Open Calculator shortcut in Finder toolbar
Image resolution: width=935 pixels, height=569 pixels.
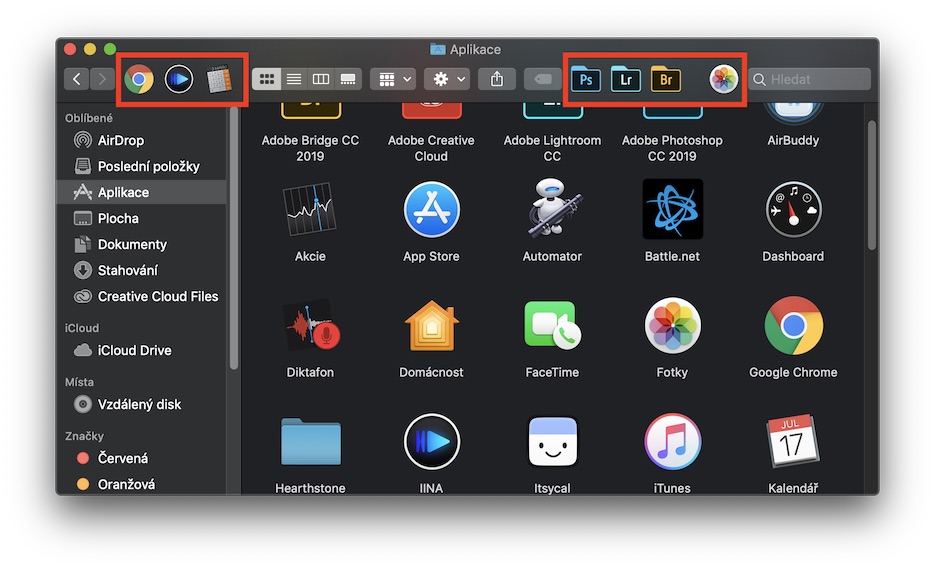(219, 79)
